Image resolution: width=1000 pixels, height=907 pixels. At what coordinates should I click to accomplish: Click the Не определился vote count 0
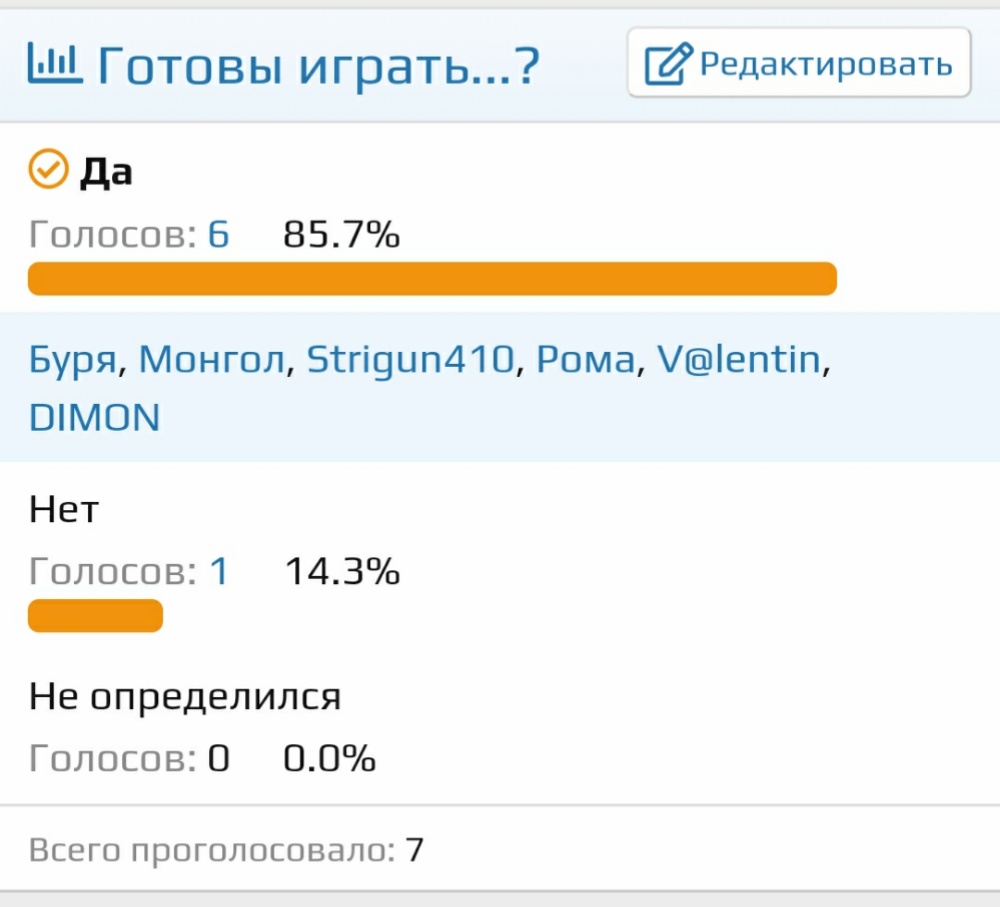click(x=218, y=759)
